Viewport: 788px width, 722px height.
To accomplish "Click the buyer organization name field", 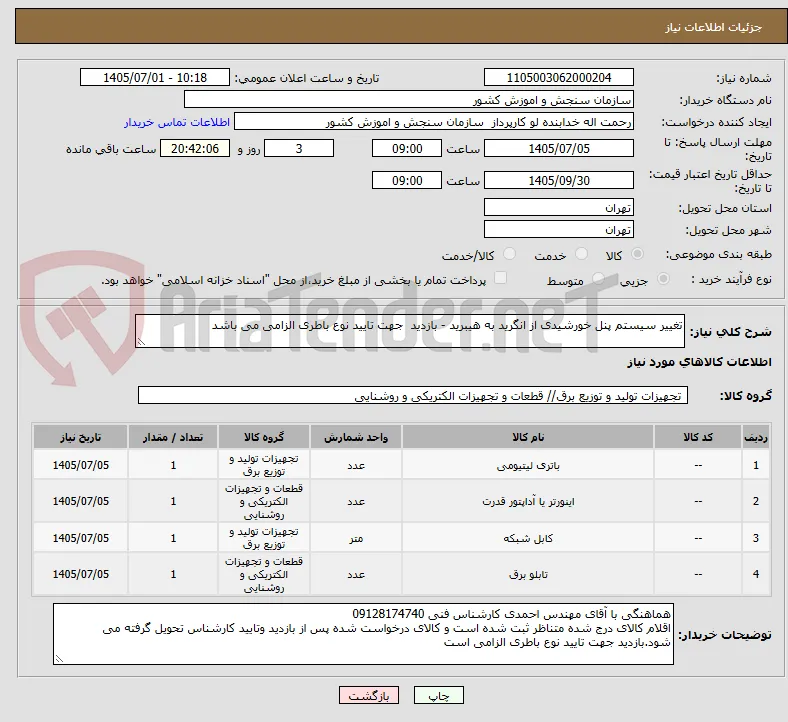I will tap(409, 99).
